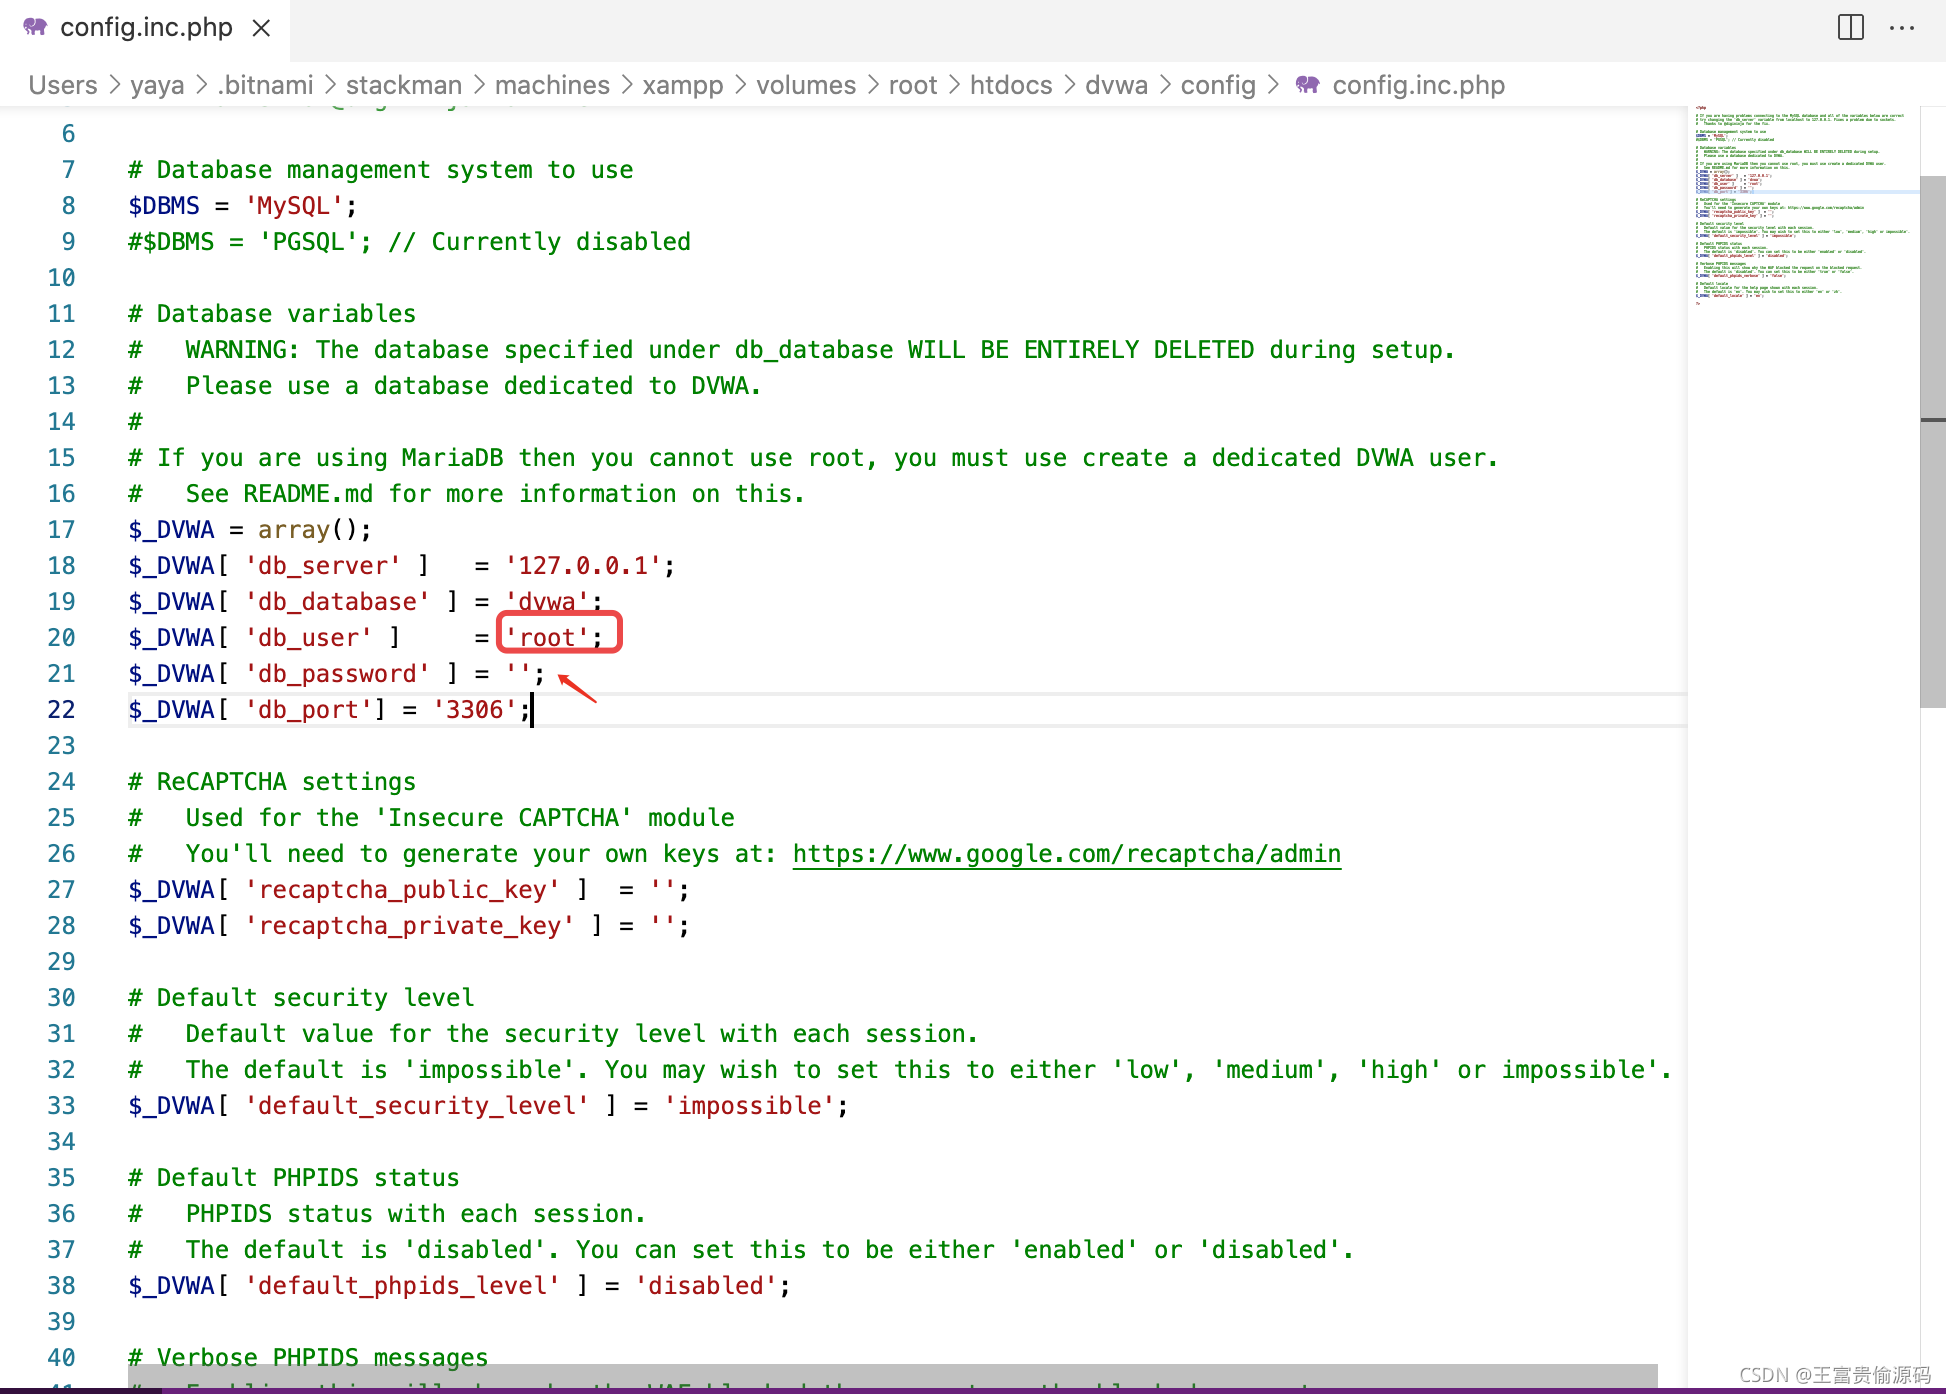Open the Users breadcrumb segment
This screenshot has width=1946, height=1394.
[63, 85]
